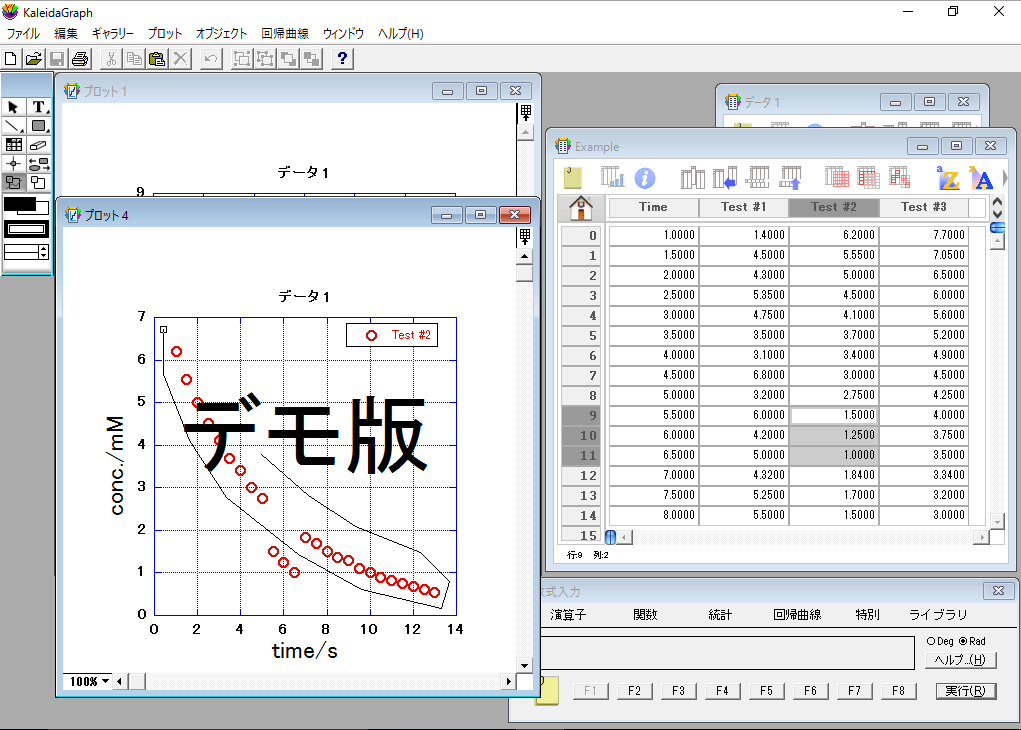The image size is (1021, 730).
Task: Click the column bars icon in Example toolbar
Action: coord(692,177)
